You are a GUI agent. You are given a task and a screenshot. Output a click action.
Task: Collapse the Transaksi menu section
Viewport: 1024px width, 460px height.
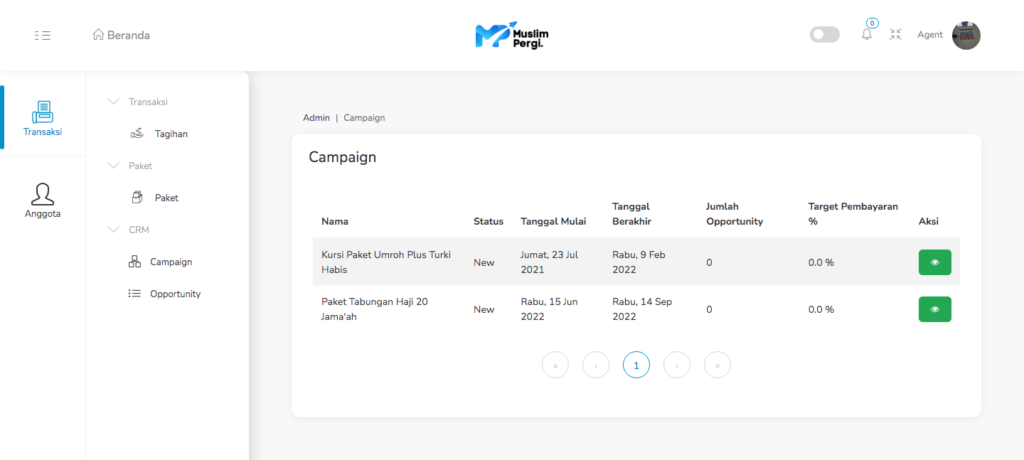(x=113, y=102)
